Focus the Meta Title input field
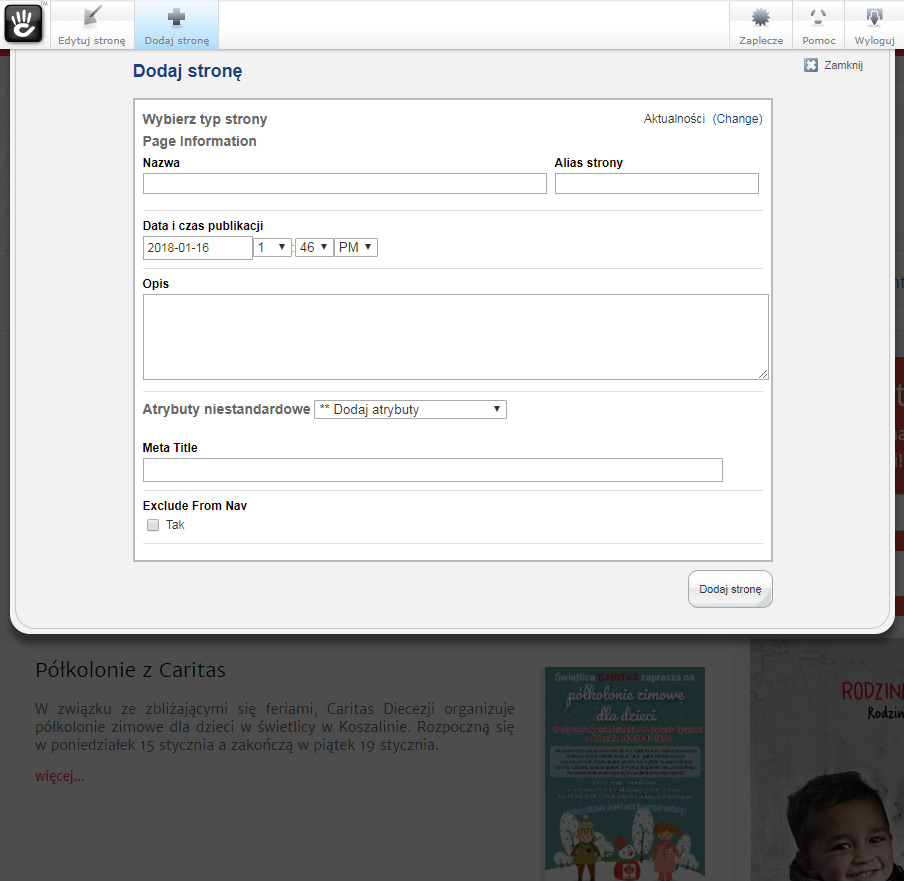904x881 pixels. click(x=432, y=470)
